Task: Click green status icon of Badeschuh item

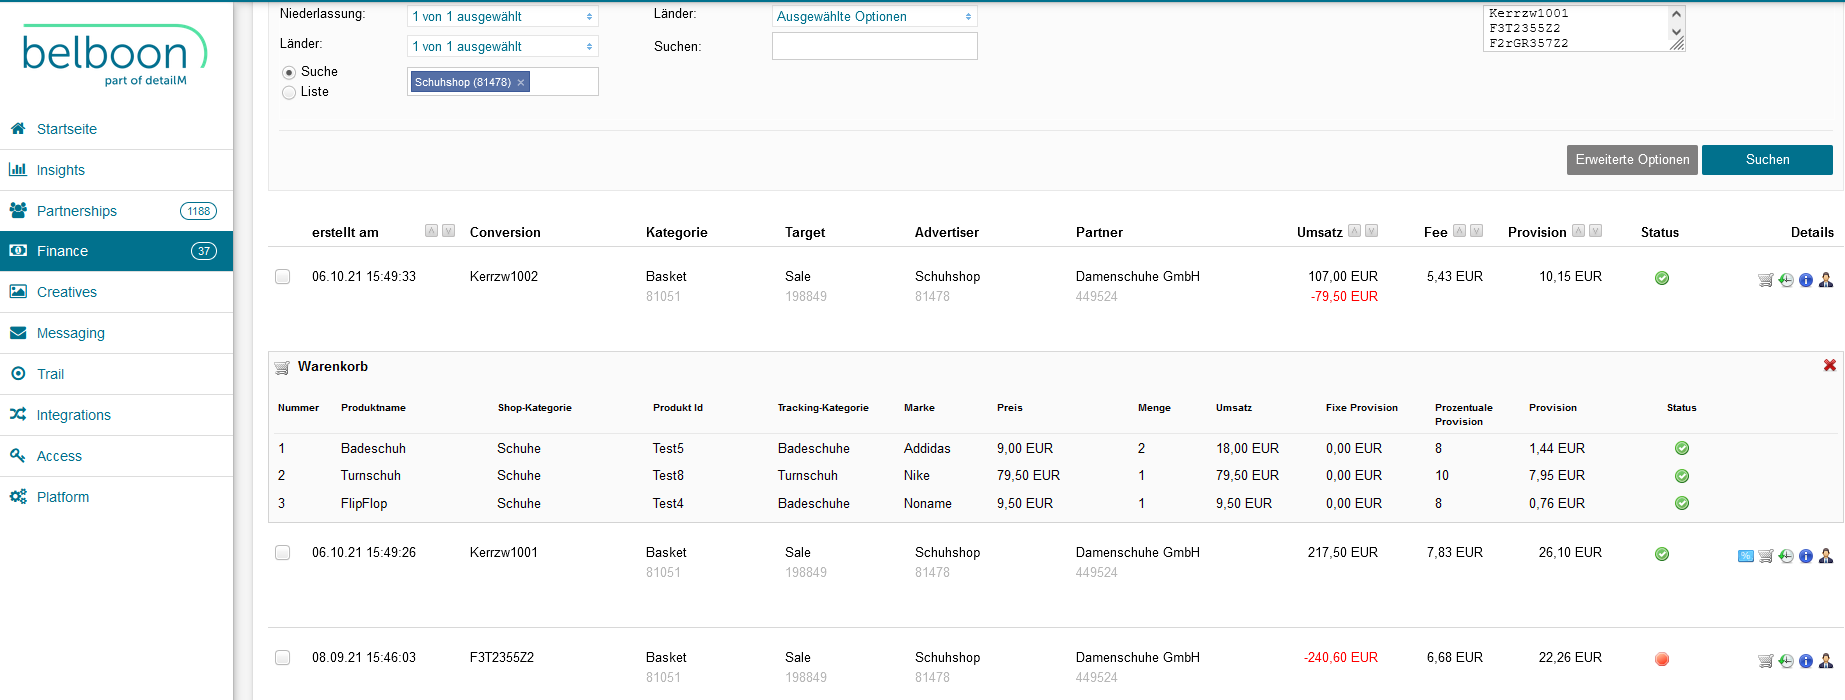Action: (1682, 448)
